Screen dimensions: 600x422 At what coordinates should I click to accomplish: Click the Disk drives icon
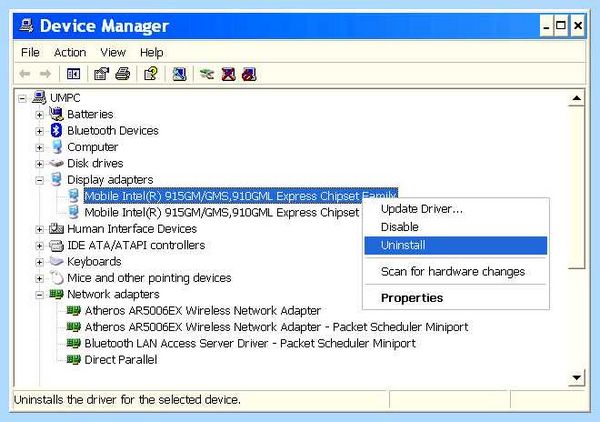56,163
